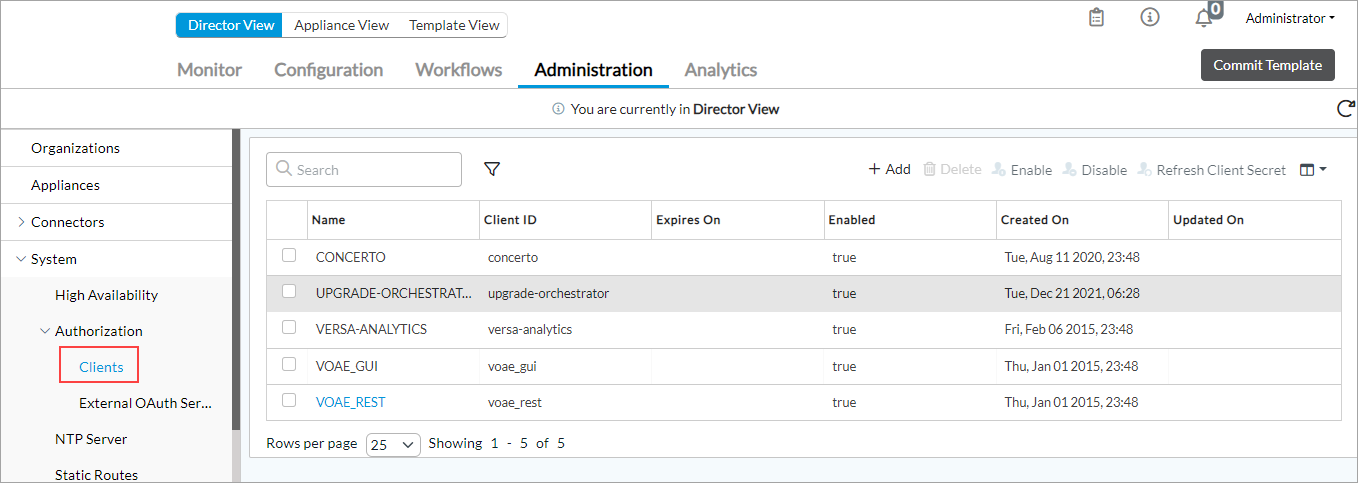Viewport: 1358px width, 483px height.
Task: Open the VOAE_REST client link
Action: pyautogui.click(x=350, y=402)
